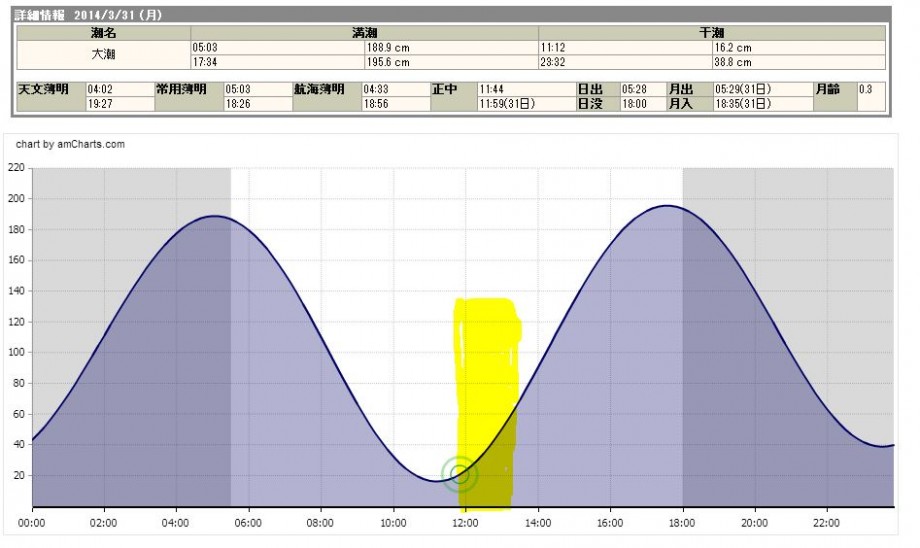Select the 潮名 column header
The width and height of the screenshot is (920, 548).
[x=103, y=33]
